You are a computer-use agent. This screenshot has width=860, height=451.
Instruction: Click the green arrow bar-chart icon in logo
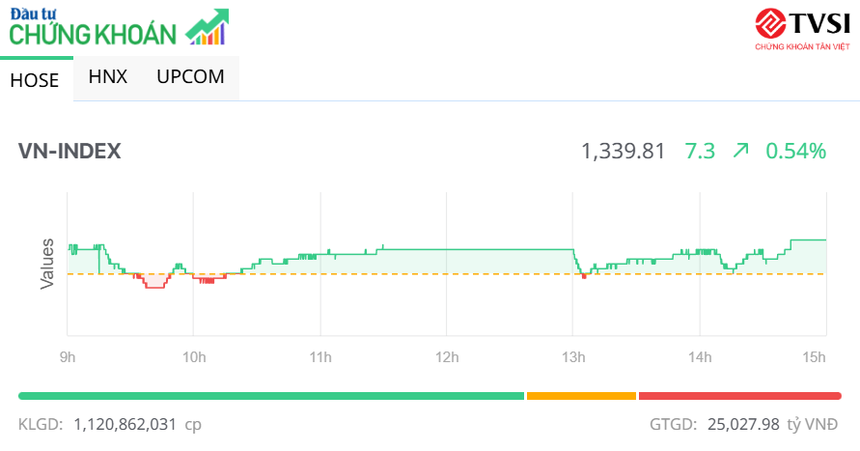tap(208, 28)
